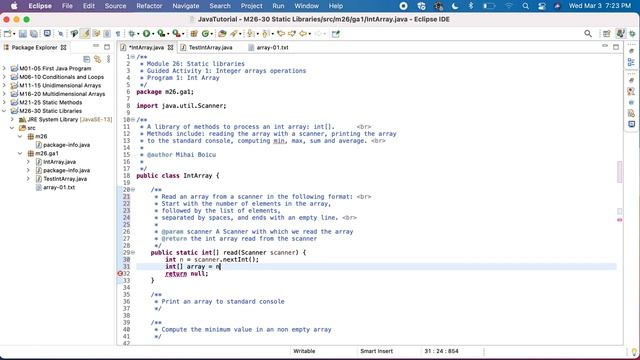Collapse the M26-30 Static Libraries project
The width and height of the screenshot is (640, 360).
(4, 111)
